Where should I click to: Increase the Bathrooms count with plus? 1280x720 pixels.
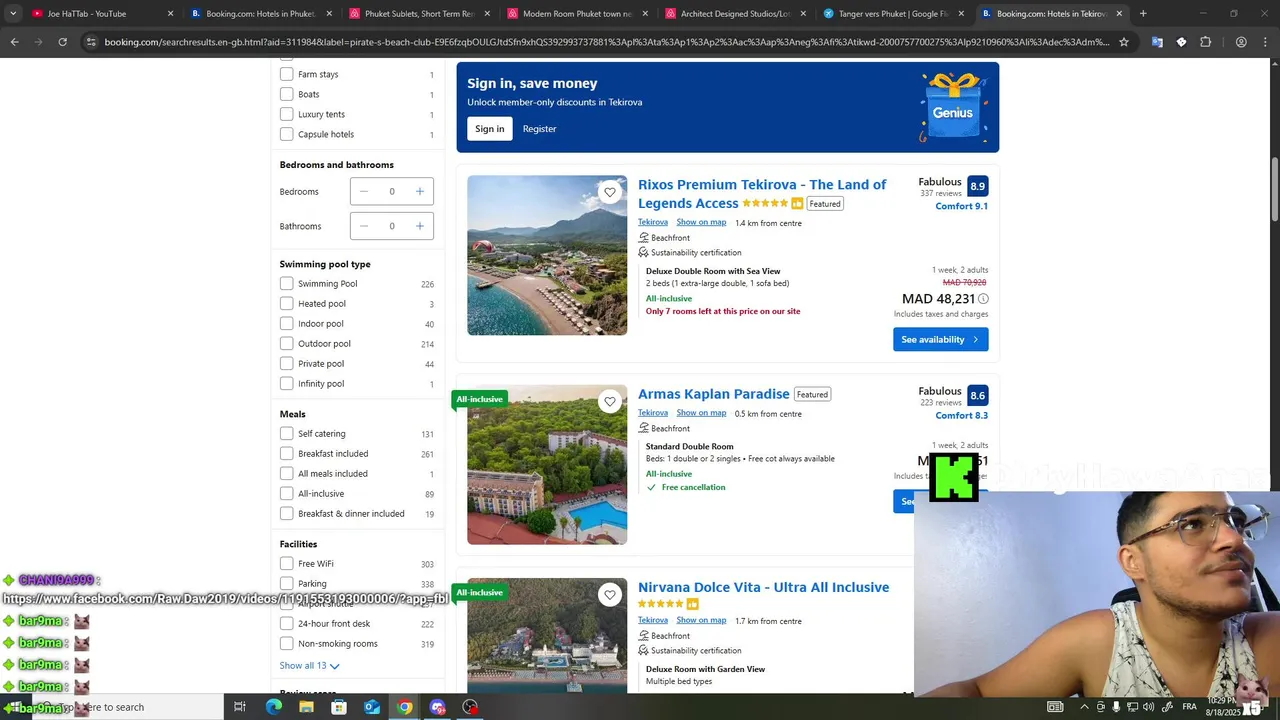[420, 226]
